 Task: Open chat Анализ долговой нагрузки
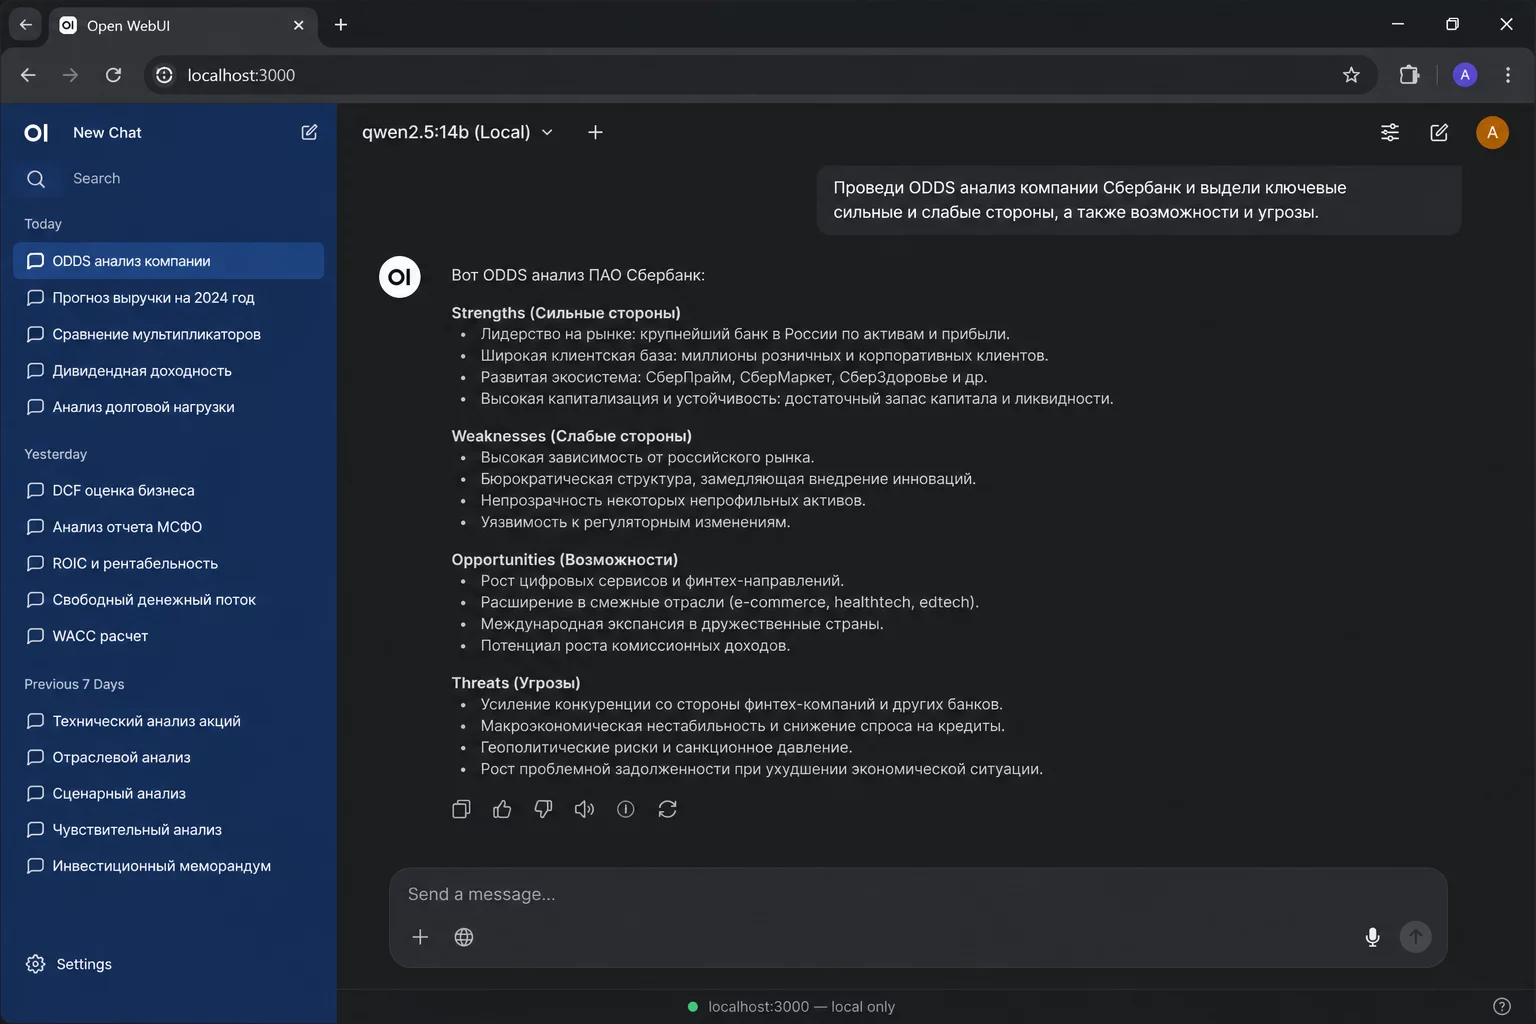point(169,407)
